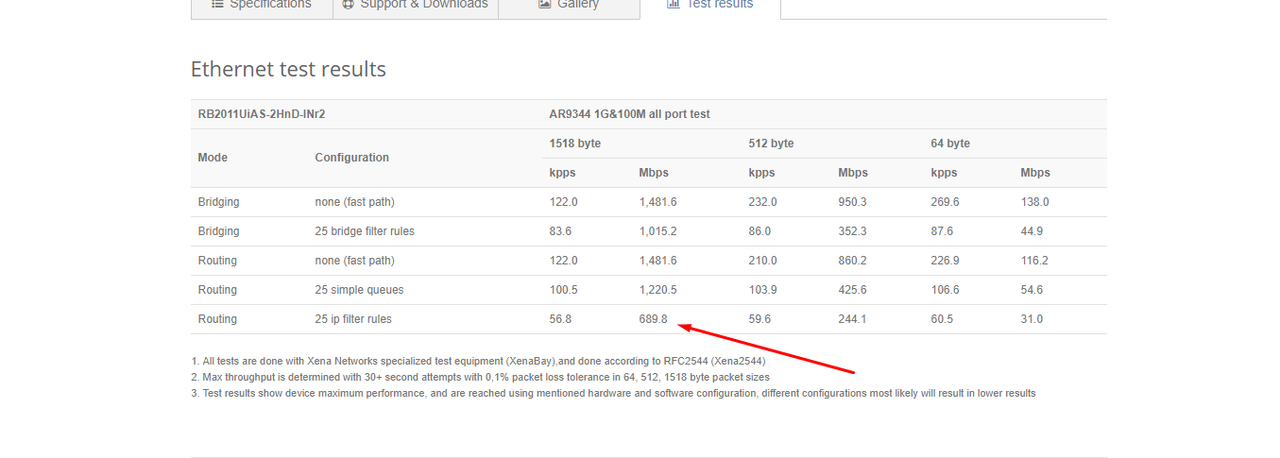This screenshot has width=1280, height=458.
Task: Click footnote 3 about device maximum performance
Action: (x=613, y=393)
